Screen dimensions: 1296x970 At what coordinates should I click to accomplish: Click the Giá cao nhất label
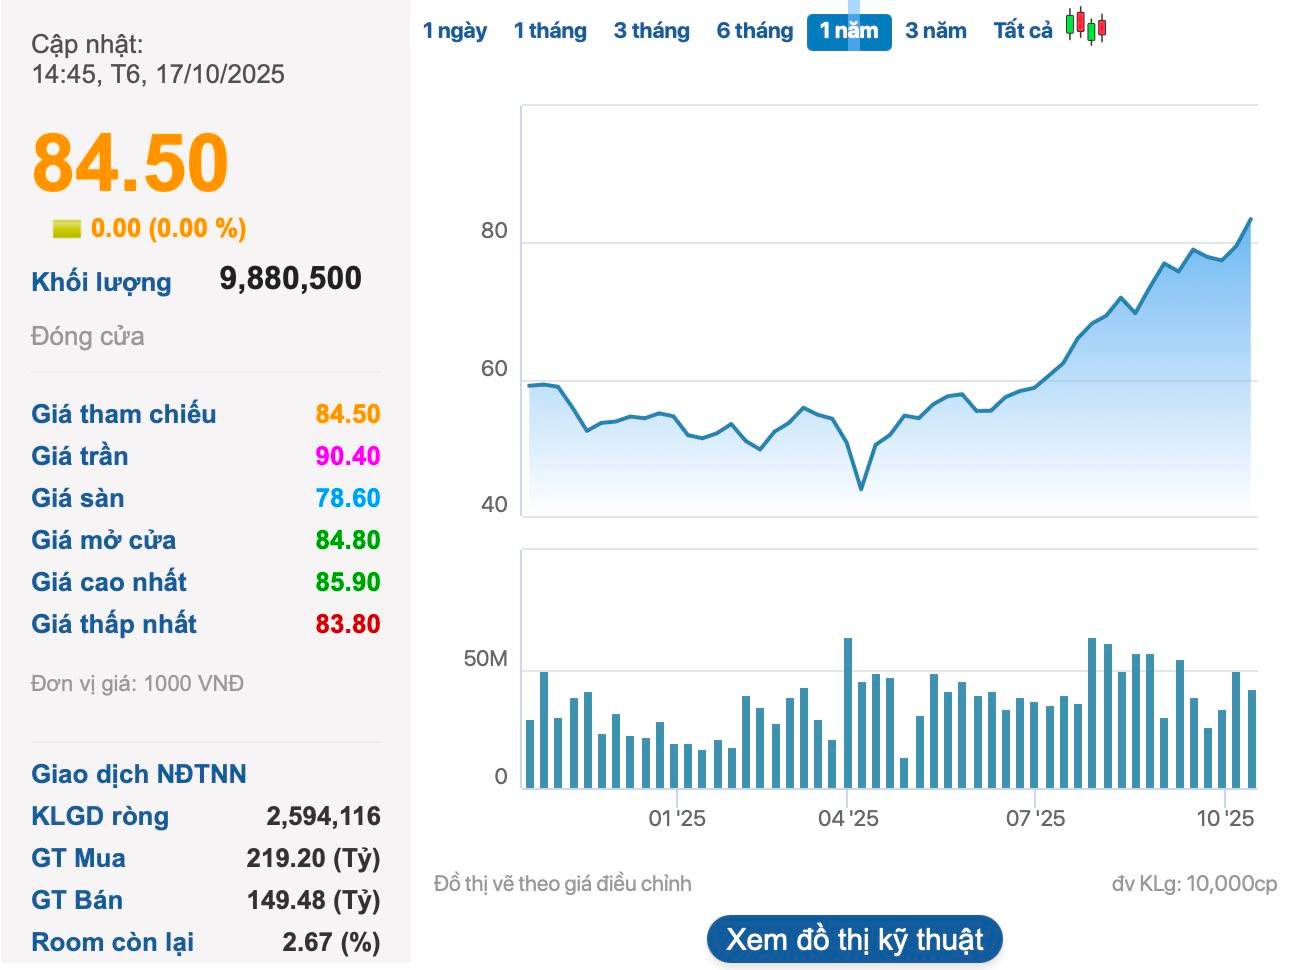coord(109,582)
